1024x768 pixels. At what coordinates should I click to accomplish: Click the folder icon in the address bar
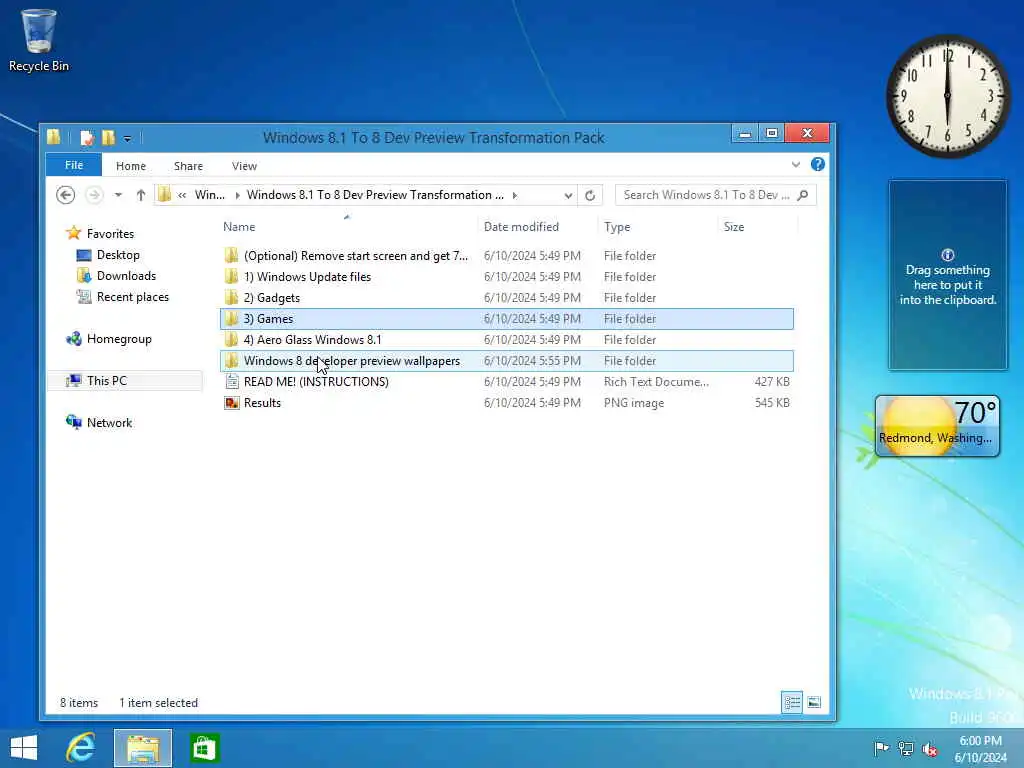[165, 195]
